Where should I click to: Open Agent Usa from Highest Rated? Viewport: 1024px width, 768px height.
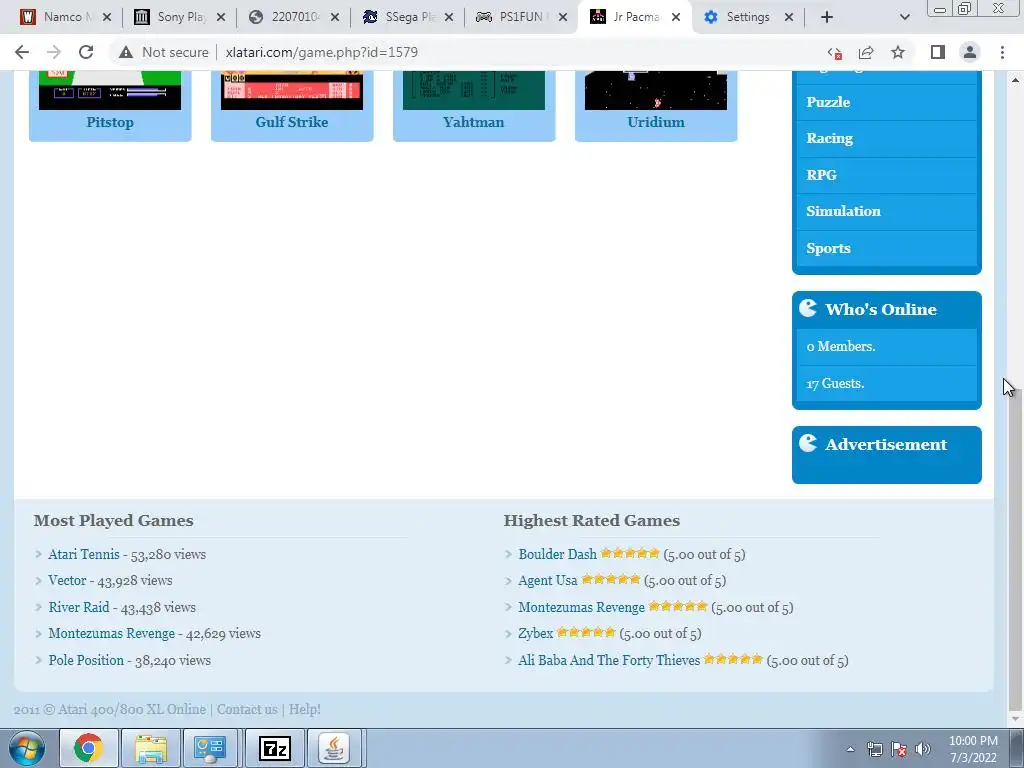[x=547, y=581]
